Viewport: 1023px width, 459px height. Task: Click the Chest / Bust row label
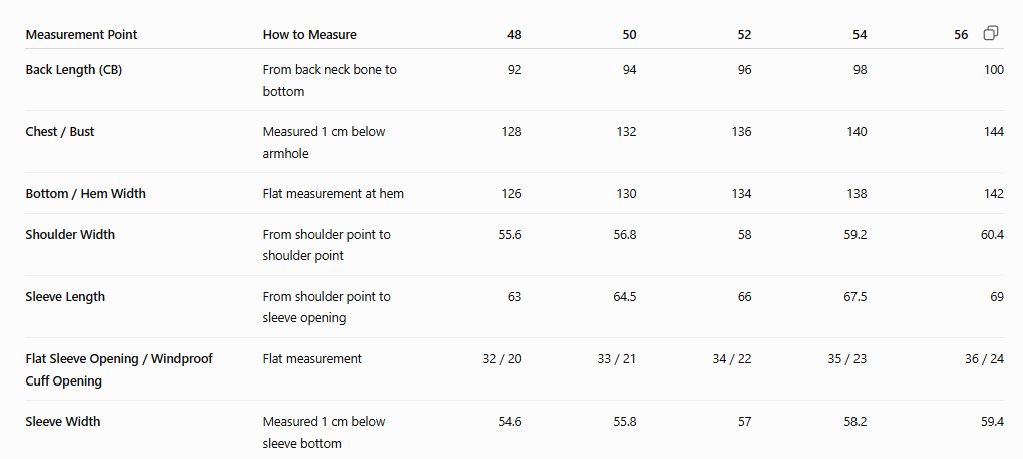60,132
